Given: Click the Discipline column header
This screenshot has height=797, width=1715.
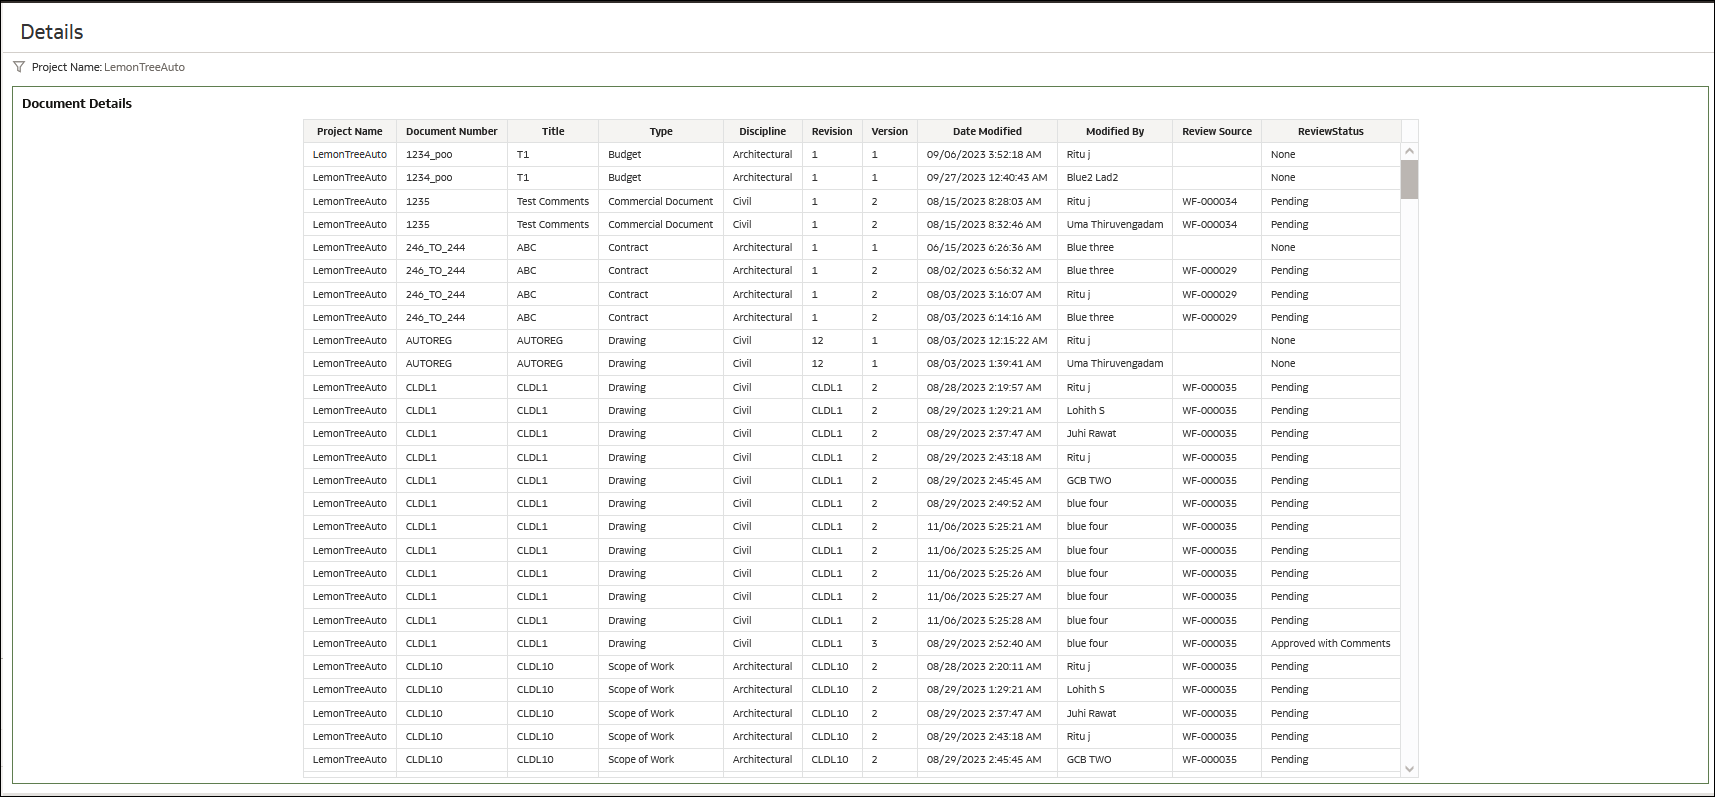Looking at the screenshot, I should 762,131.
